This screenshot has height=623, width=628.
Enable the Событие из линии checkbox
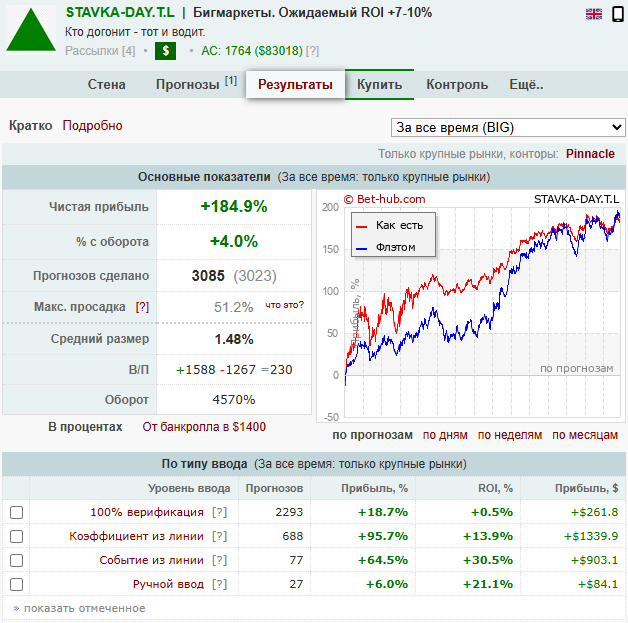[16, 560]
